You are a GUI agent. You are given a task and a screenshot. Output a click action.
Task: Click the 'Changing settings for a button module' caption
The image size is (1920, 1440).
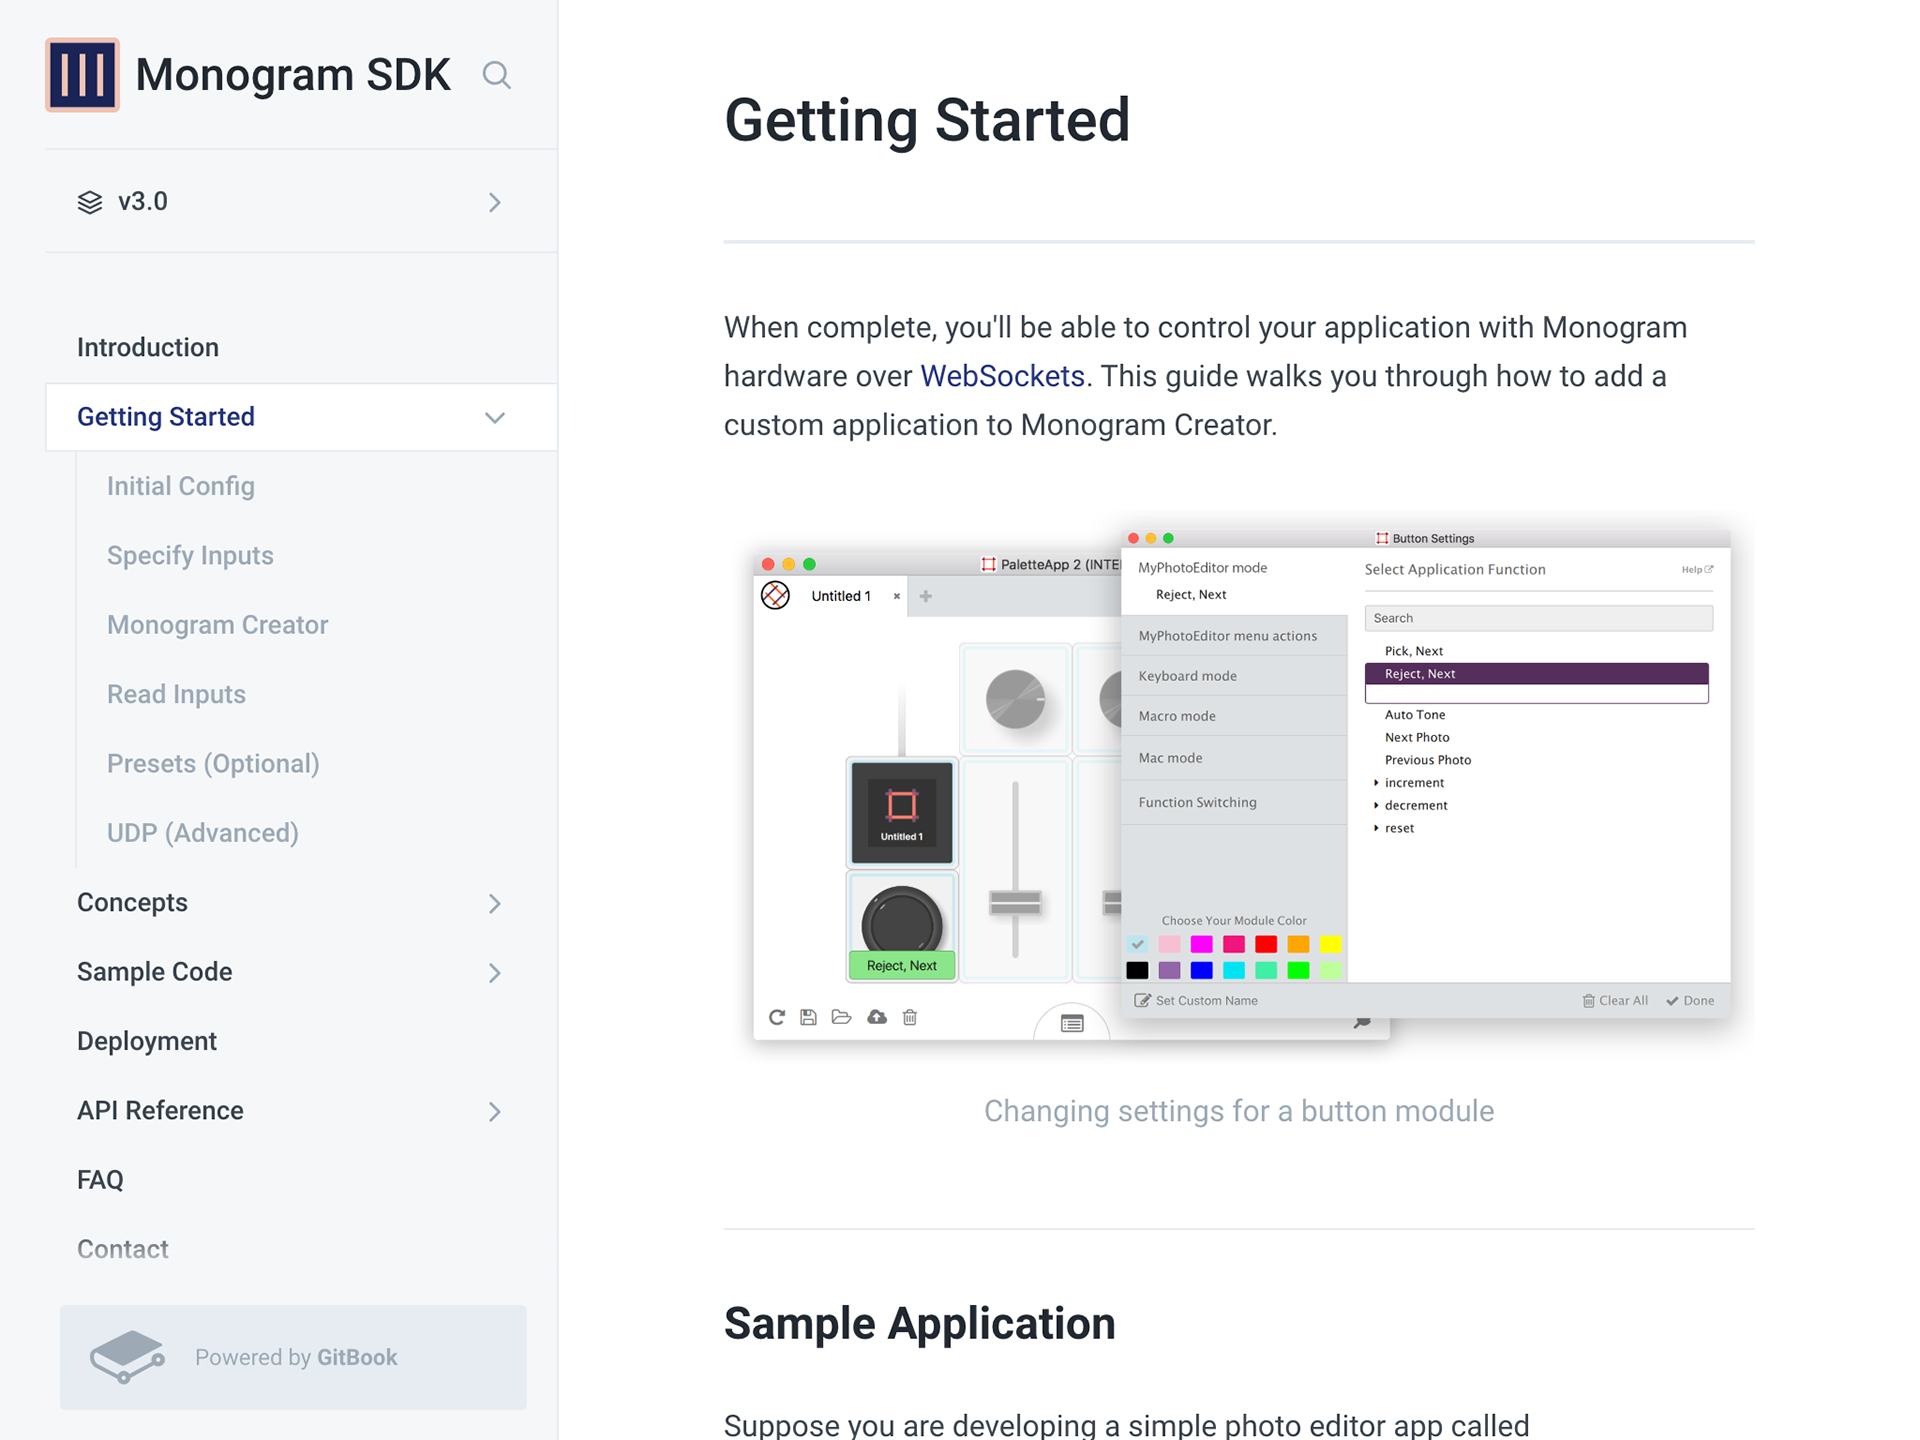point(1239,1111)
